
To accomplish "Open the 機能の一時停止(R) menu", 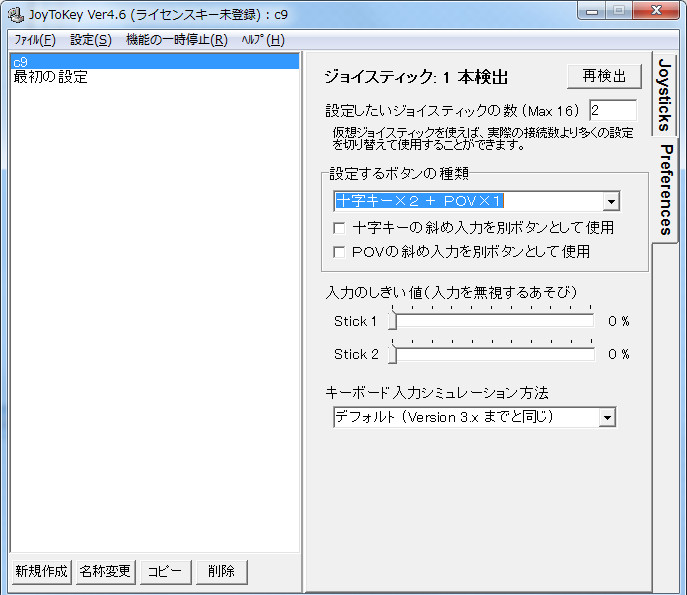I will tap(177, 40).
